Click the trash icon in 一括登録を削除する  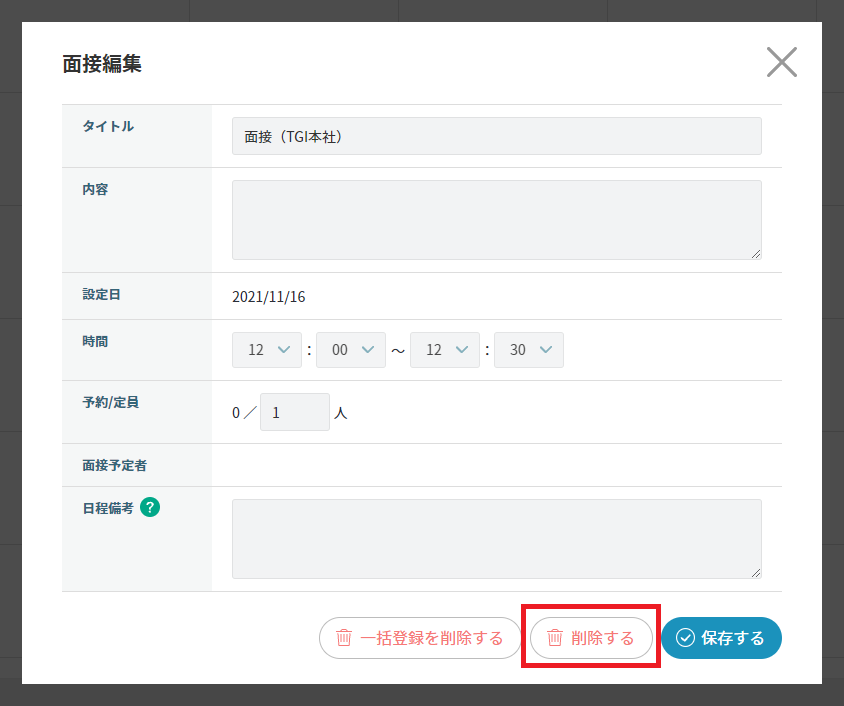click(x=344, y=638)
